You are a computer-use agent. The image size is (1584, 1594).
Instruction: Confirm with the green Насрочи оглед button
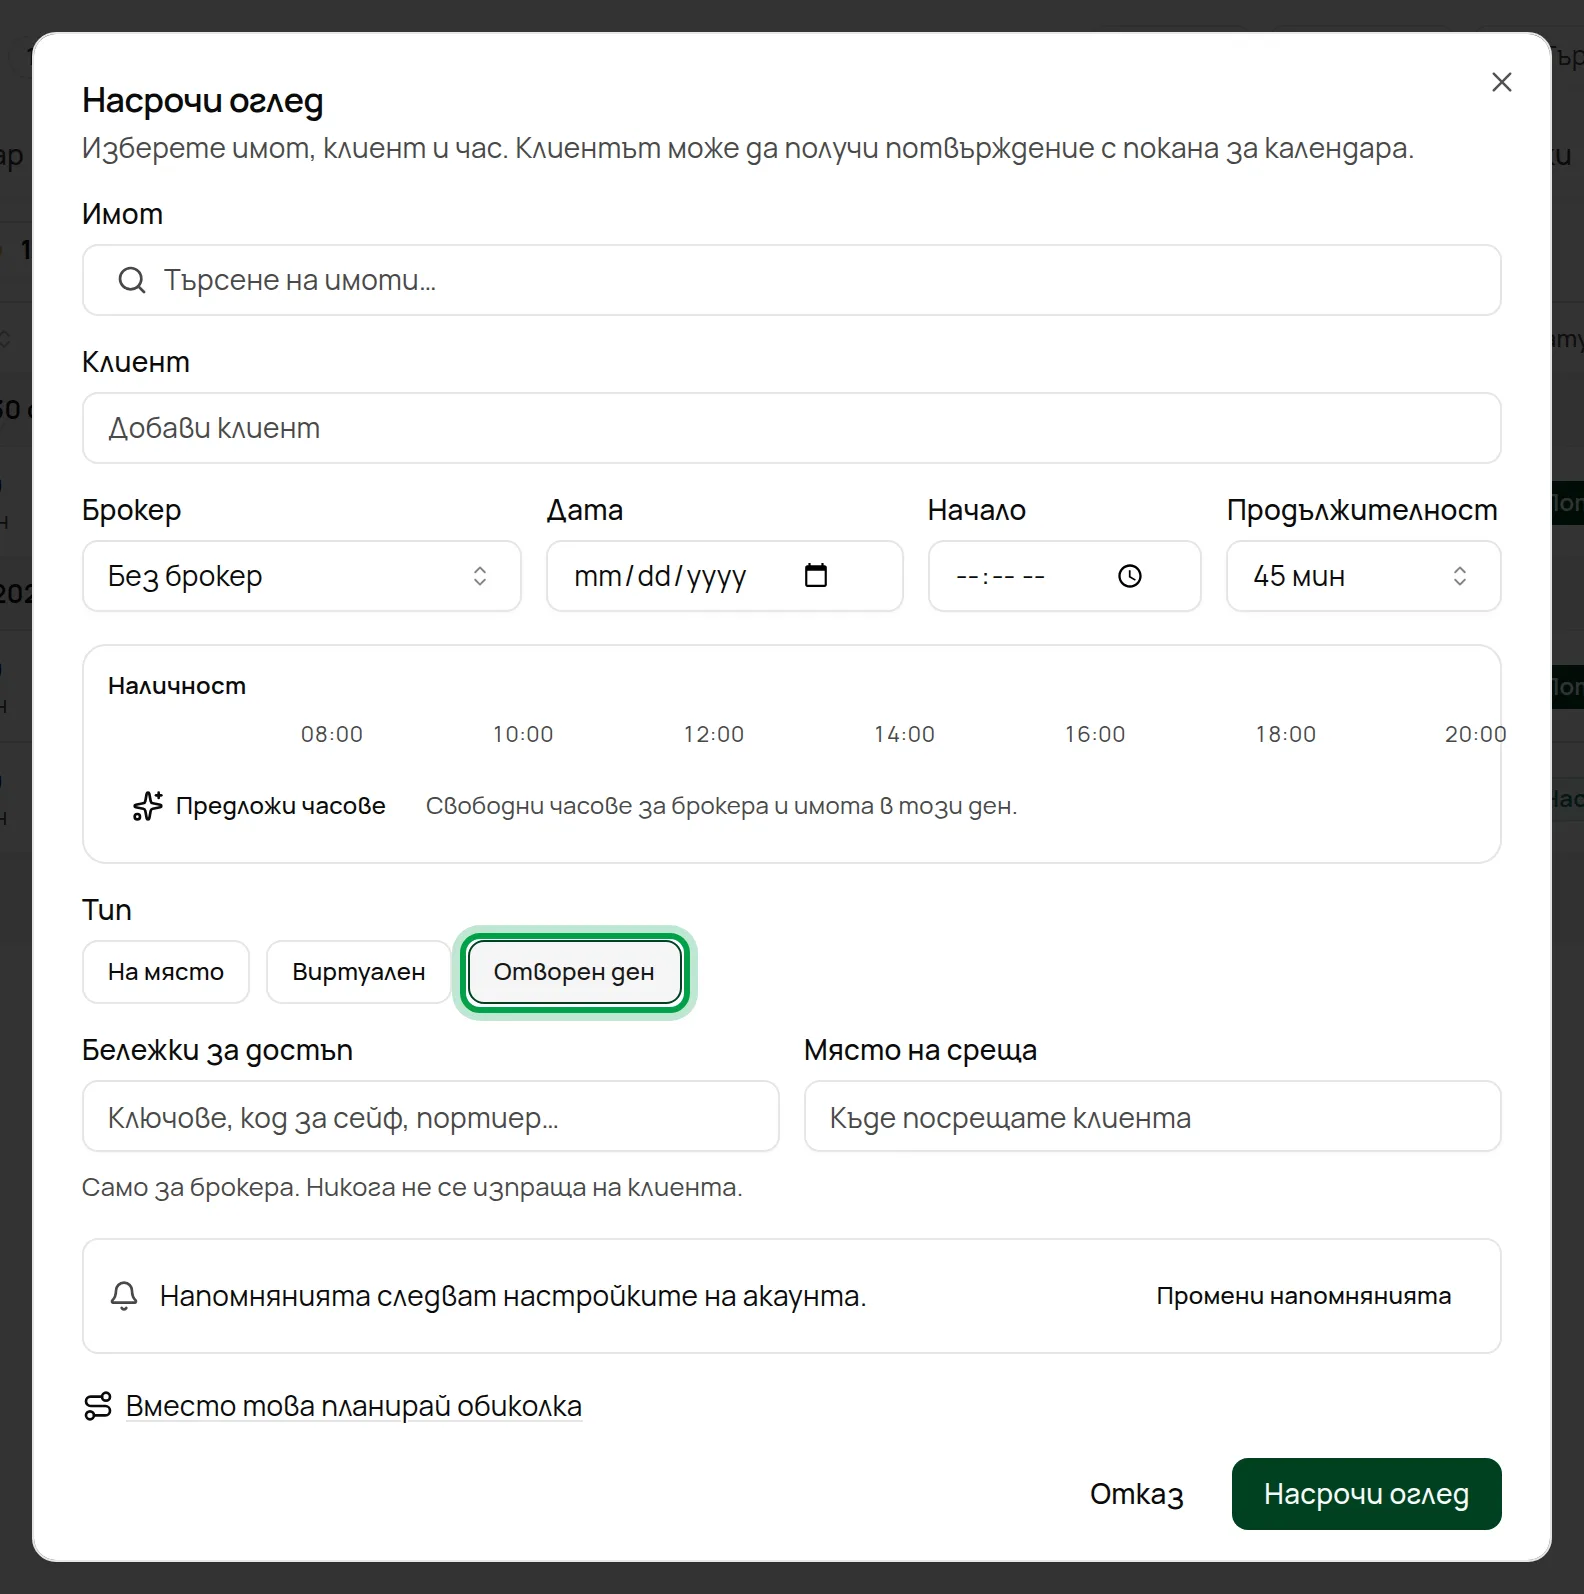click(1367, 1494)
